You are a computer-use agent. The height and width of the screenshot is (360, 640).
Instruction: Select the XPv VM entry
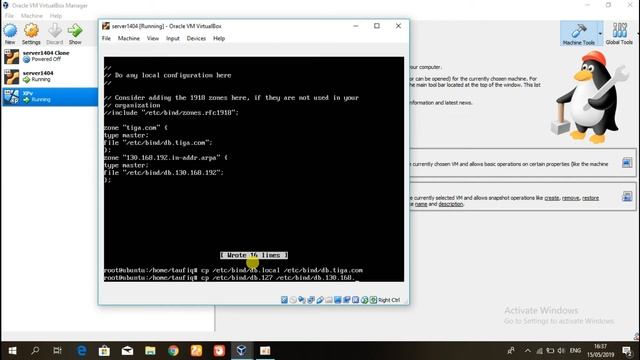point(49,96)
